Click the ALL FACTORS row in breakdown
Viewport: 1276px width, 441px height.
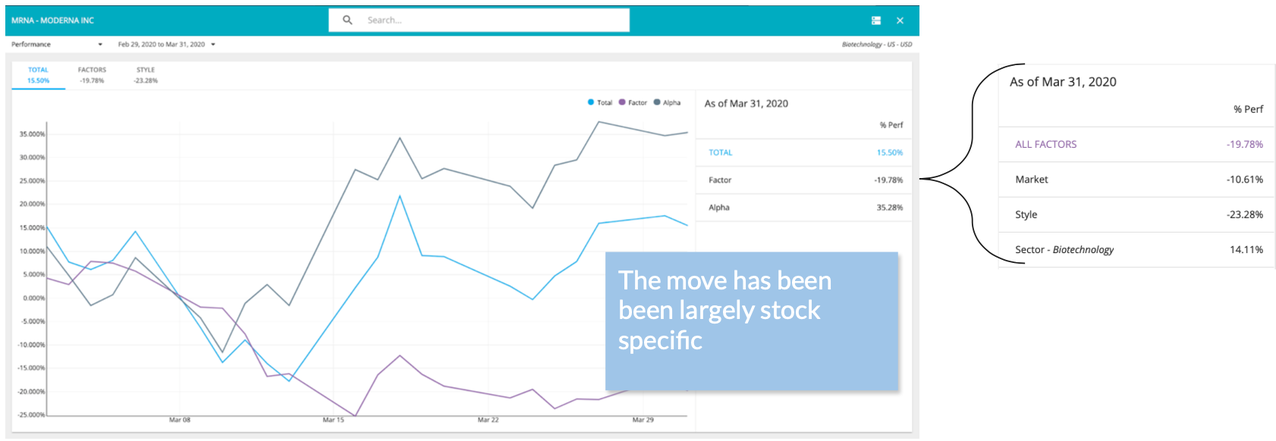(1137, 144)
